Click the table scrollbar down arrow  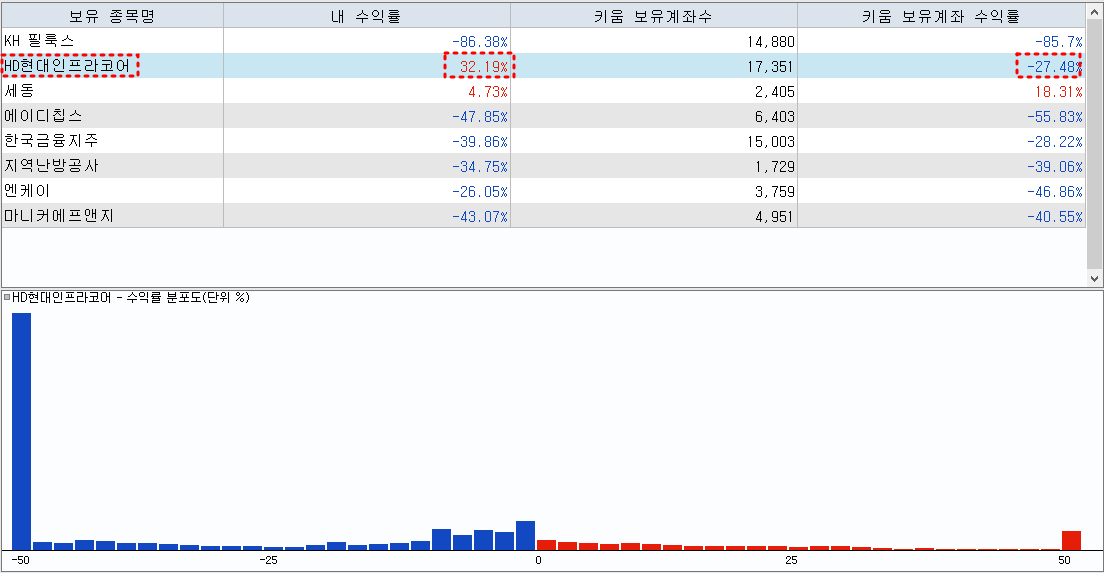tap(1094, 279)
